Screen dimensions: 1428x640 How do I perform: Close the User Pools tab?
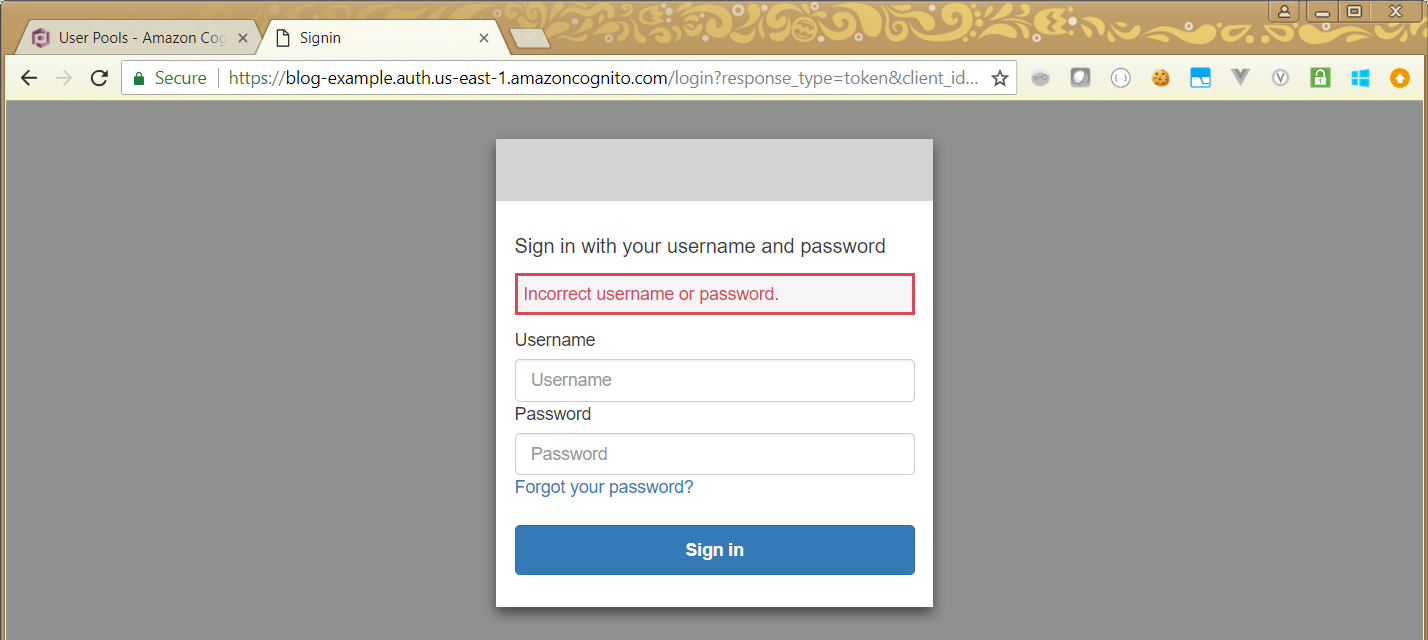point(243,38)
